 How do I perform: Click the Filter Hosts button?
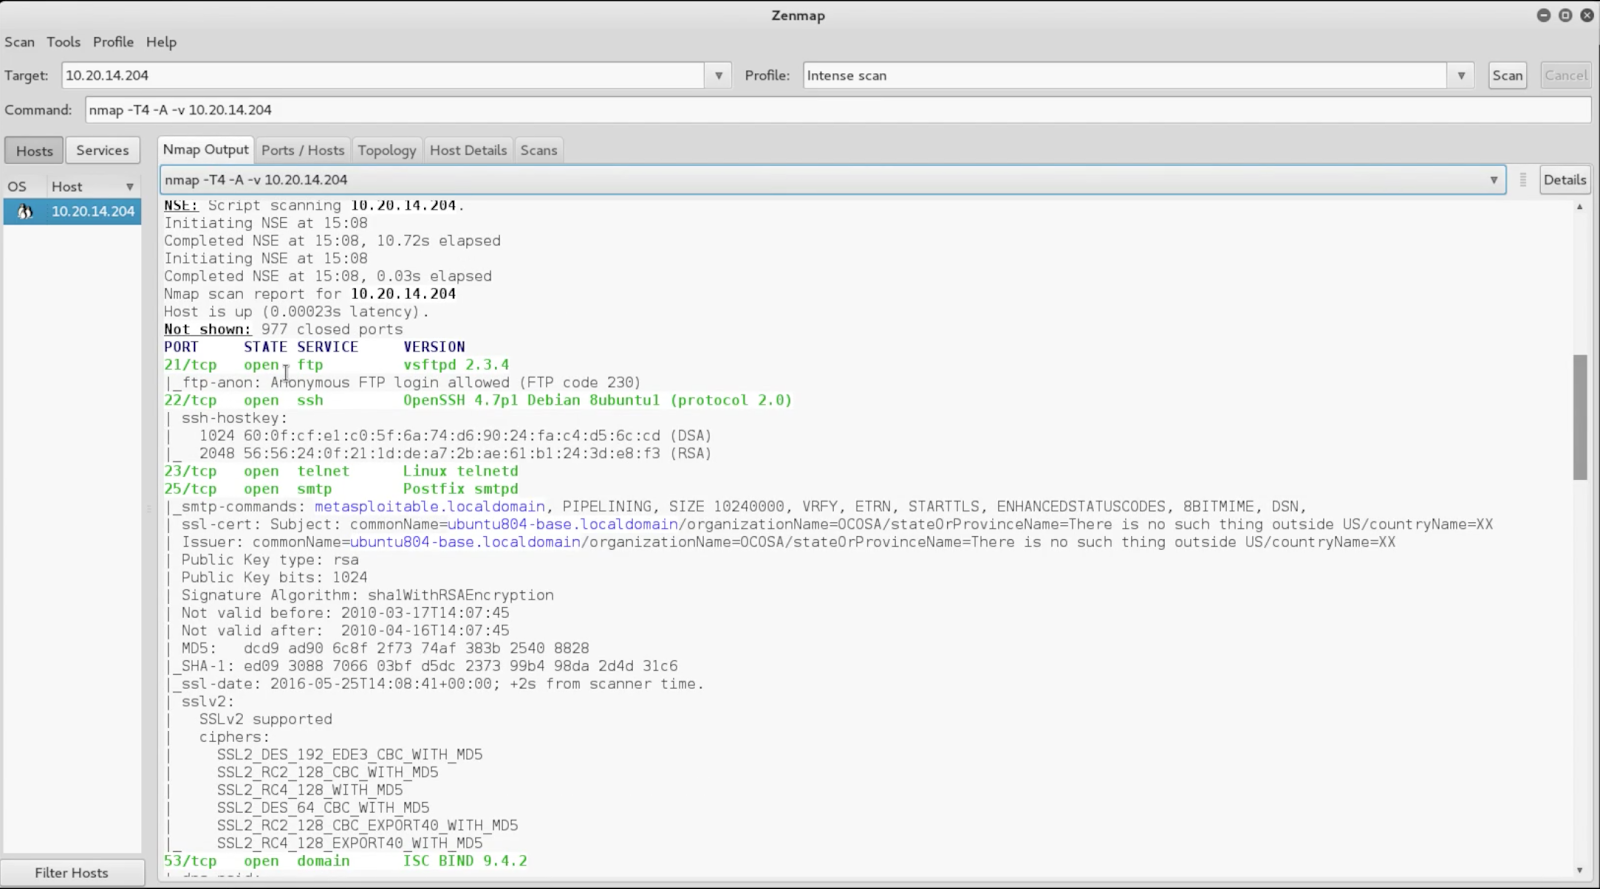[x=72, y=873]
